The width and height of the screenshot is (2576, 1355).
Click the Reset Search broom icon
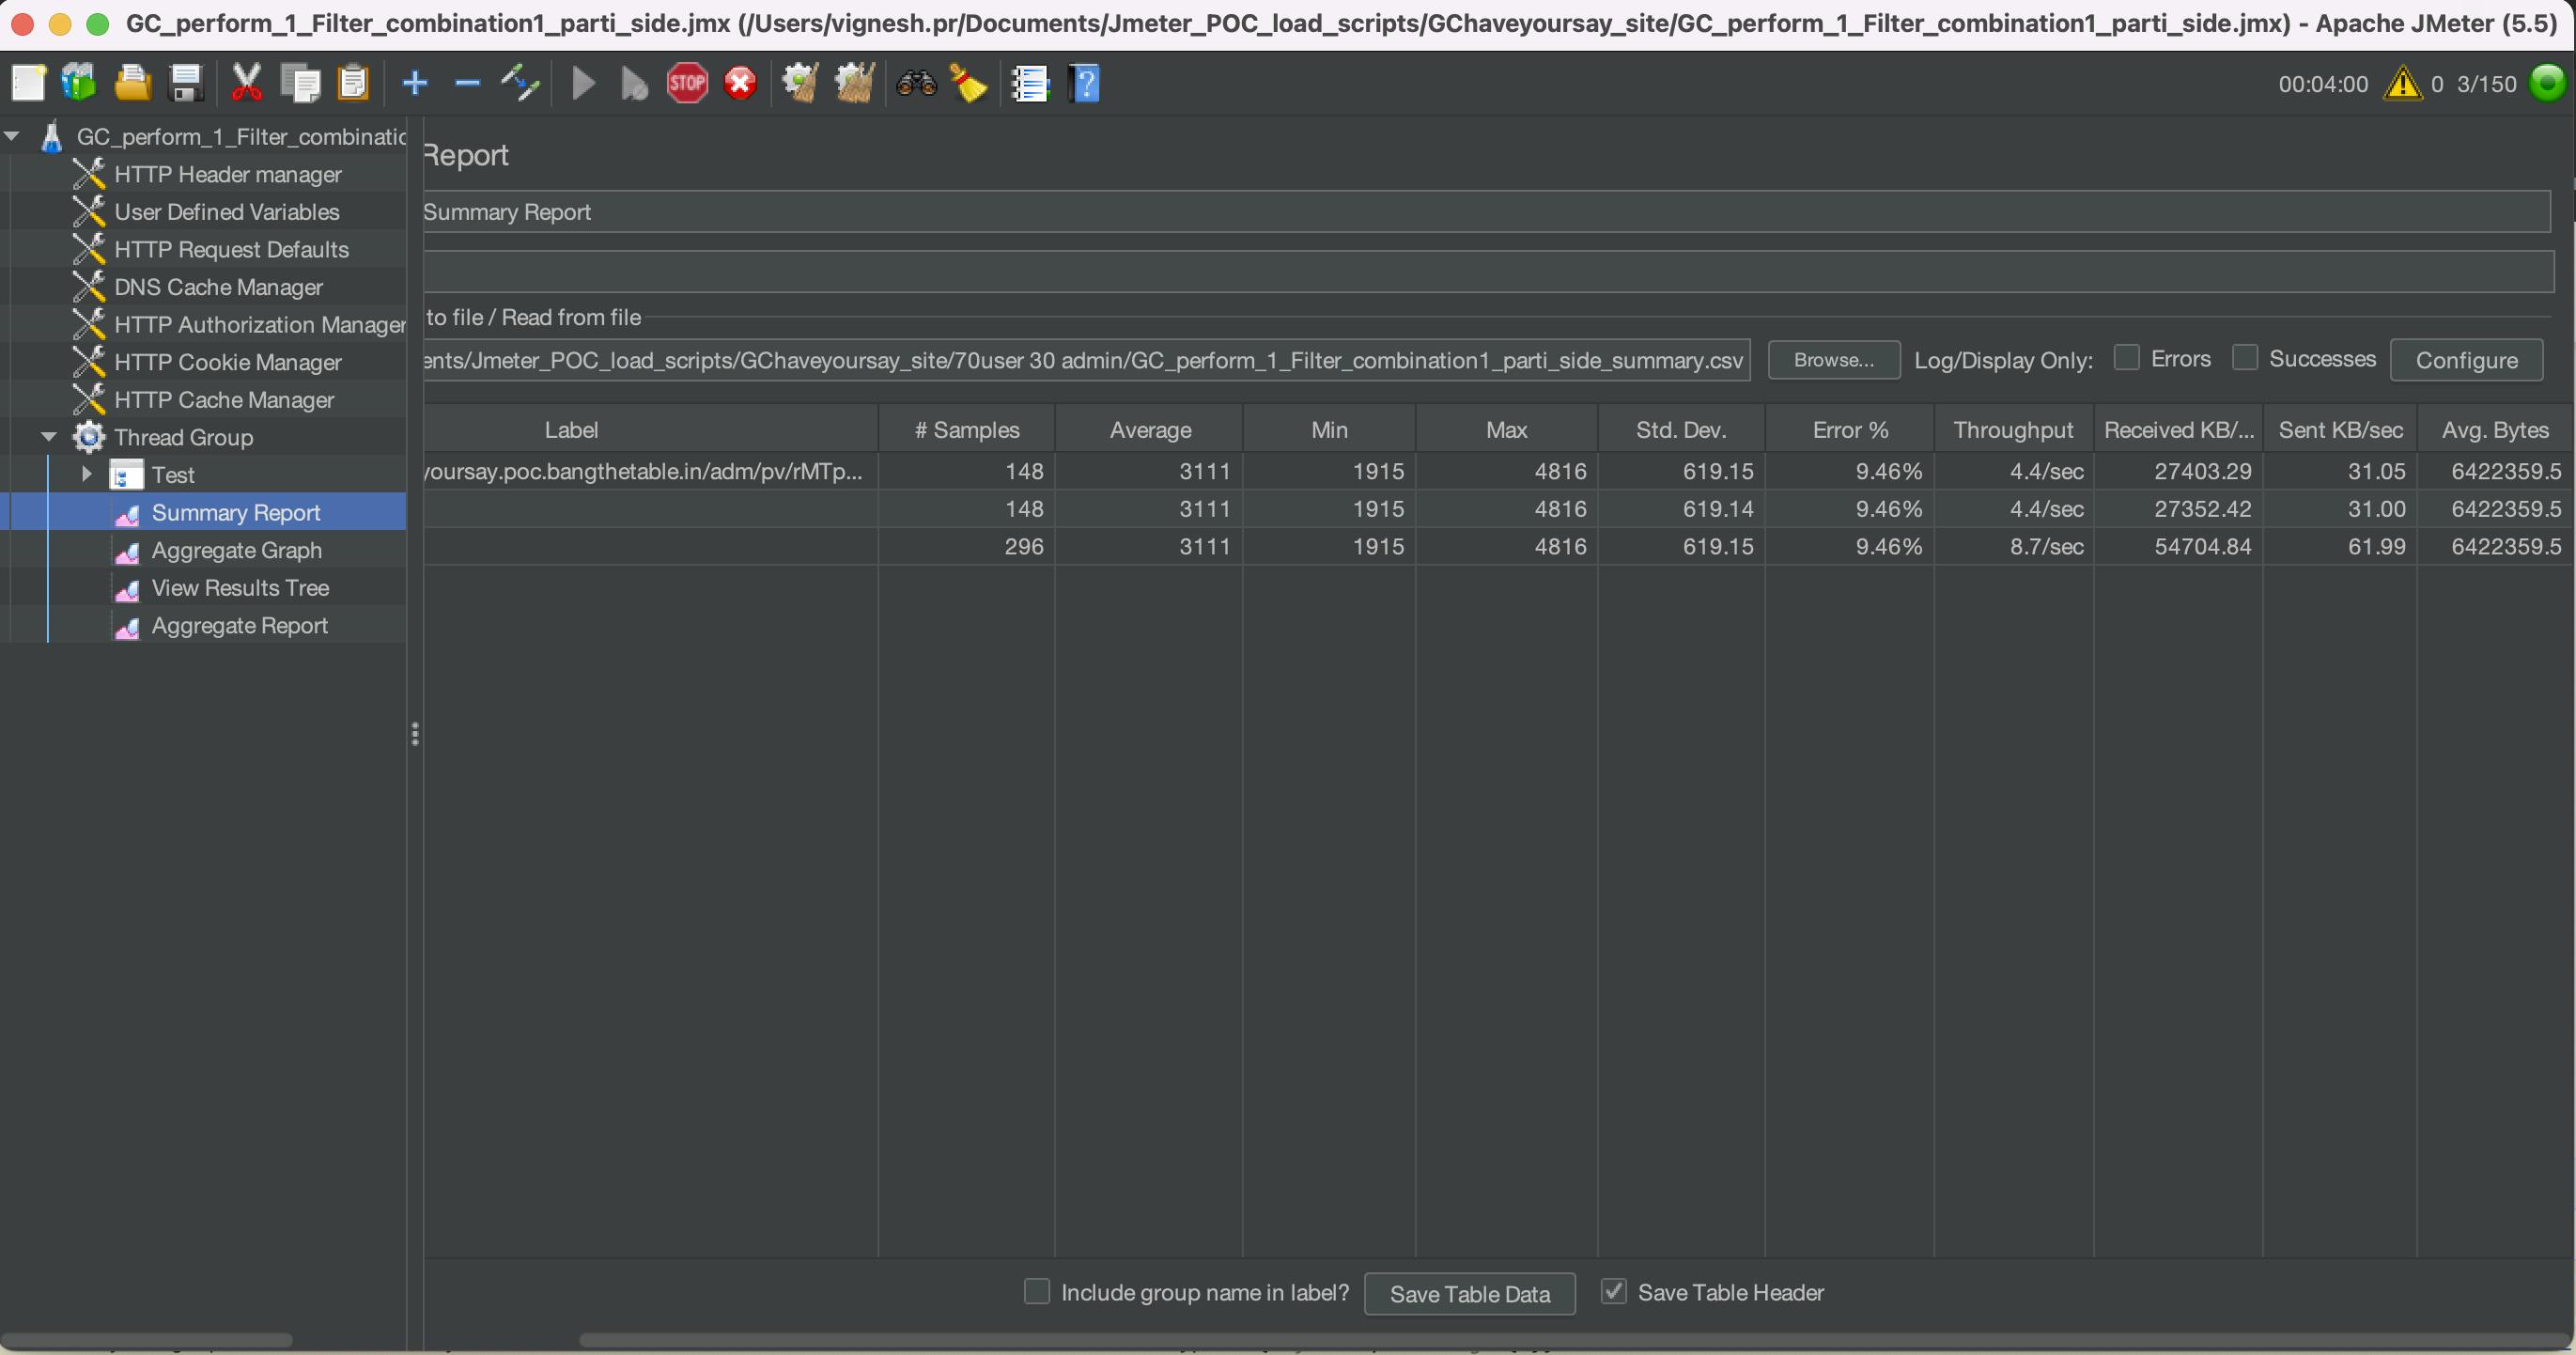point(968,83)
